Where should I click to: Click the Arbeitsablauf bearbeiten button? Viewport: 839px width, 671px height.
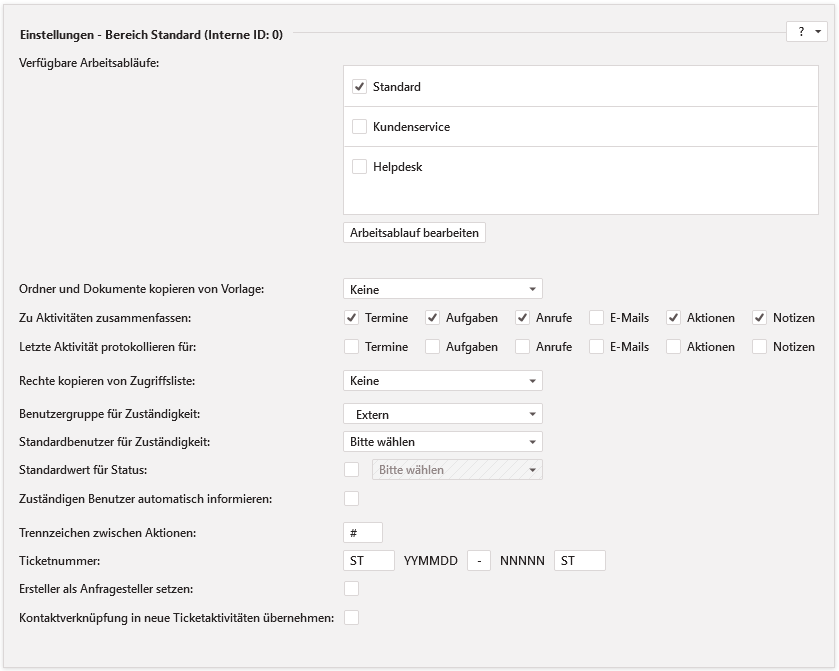click(x=414, y=233)
